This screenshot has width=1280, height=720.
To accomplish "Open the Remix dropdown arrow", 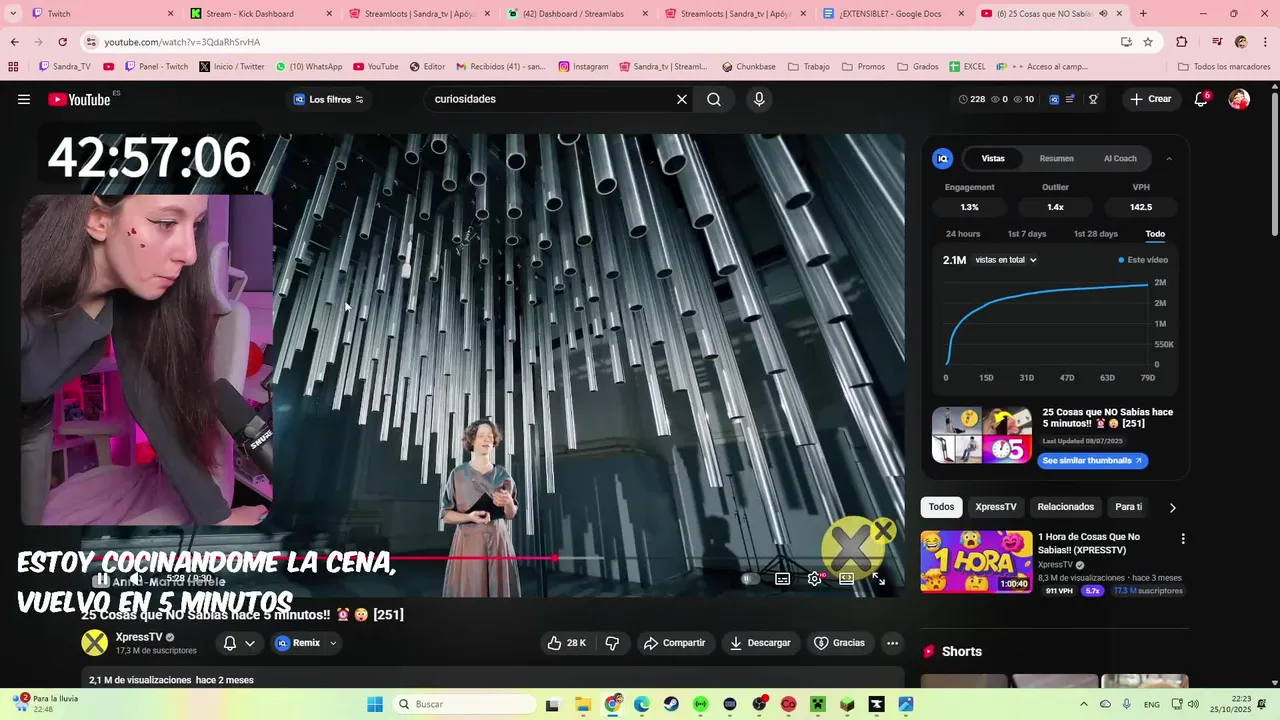I will point(333,643).
